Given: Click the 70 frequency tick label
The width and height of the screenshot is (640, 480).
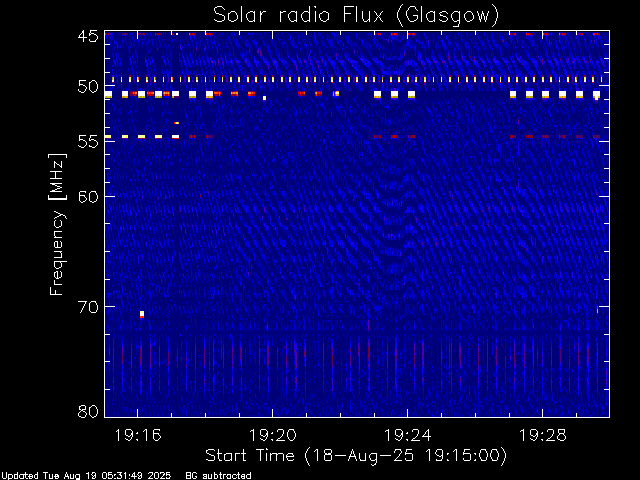Looking at the screenshot, I should (88, 307).
